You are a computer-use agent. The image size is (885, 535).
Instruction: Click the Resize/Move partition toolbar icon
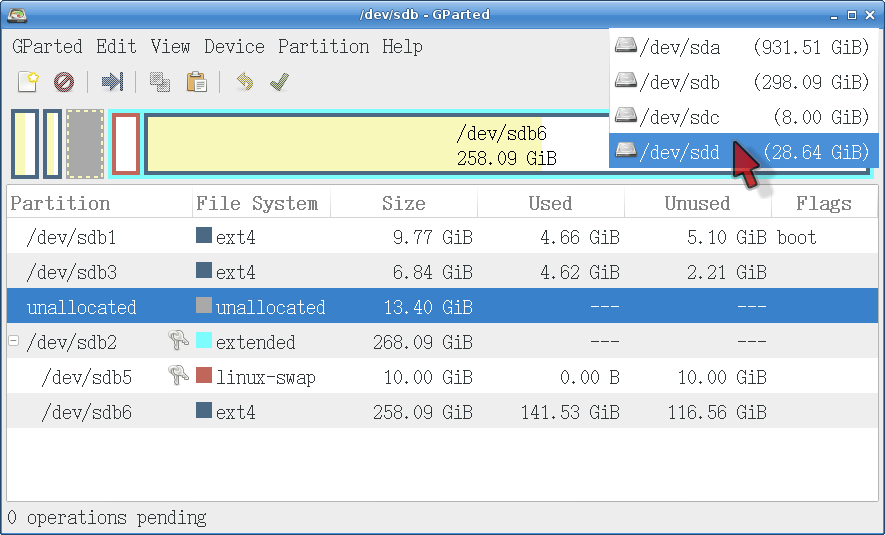[113, 81]
